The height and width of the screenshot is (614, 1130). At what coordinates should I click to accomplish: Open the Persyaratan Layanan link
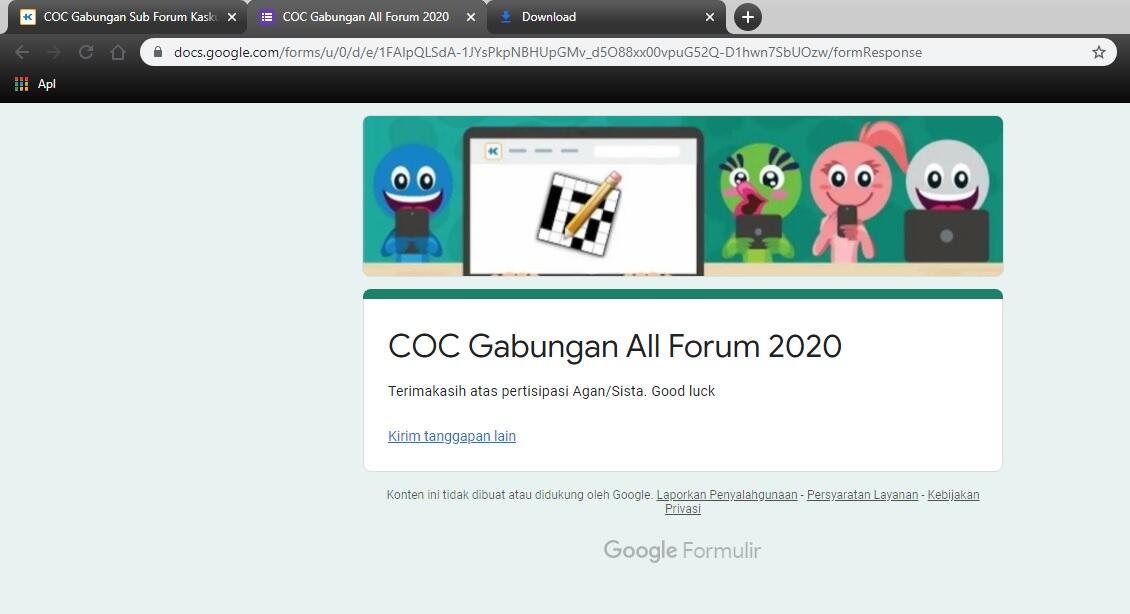click(x=862, y=494)
